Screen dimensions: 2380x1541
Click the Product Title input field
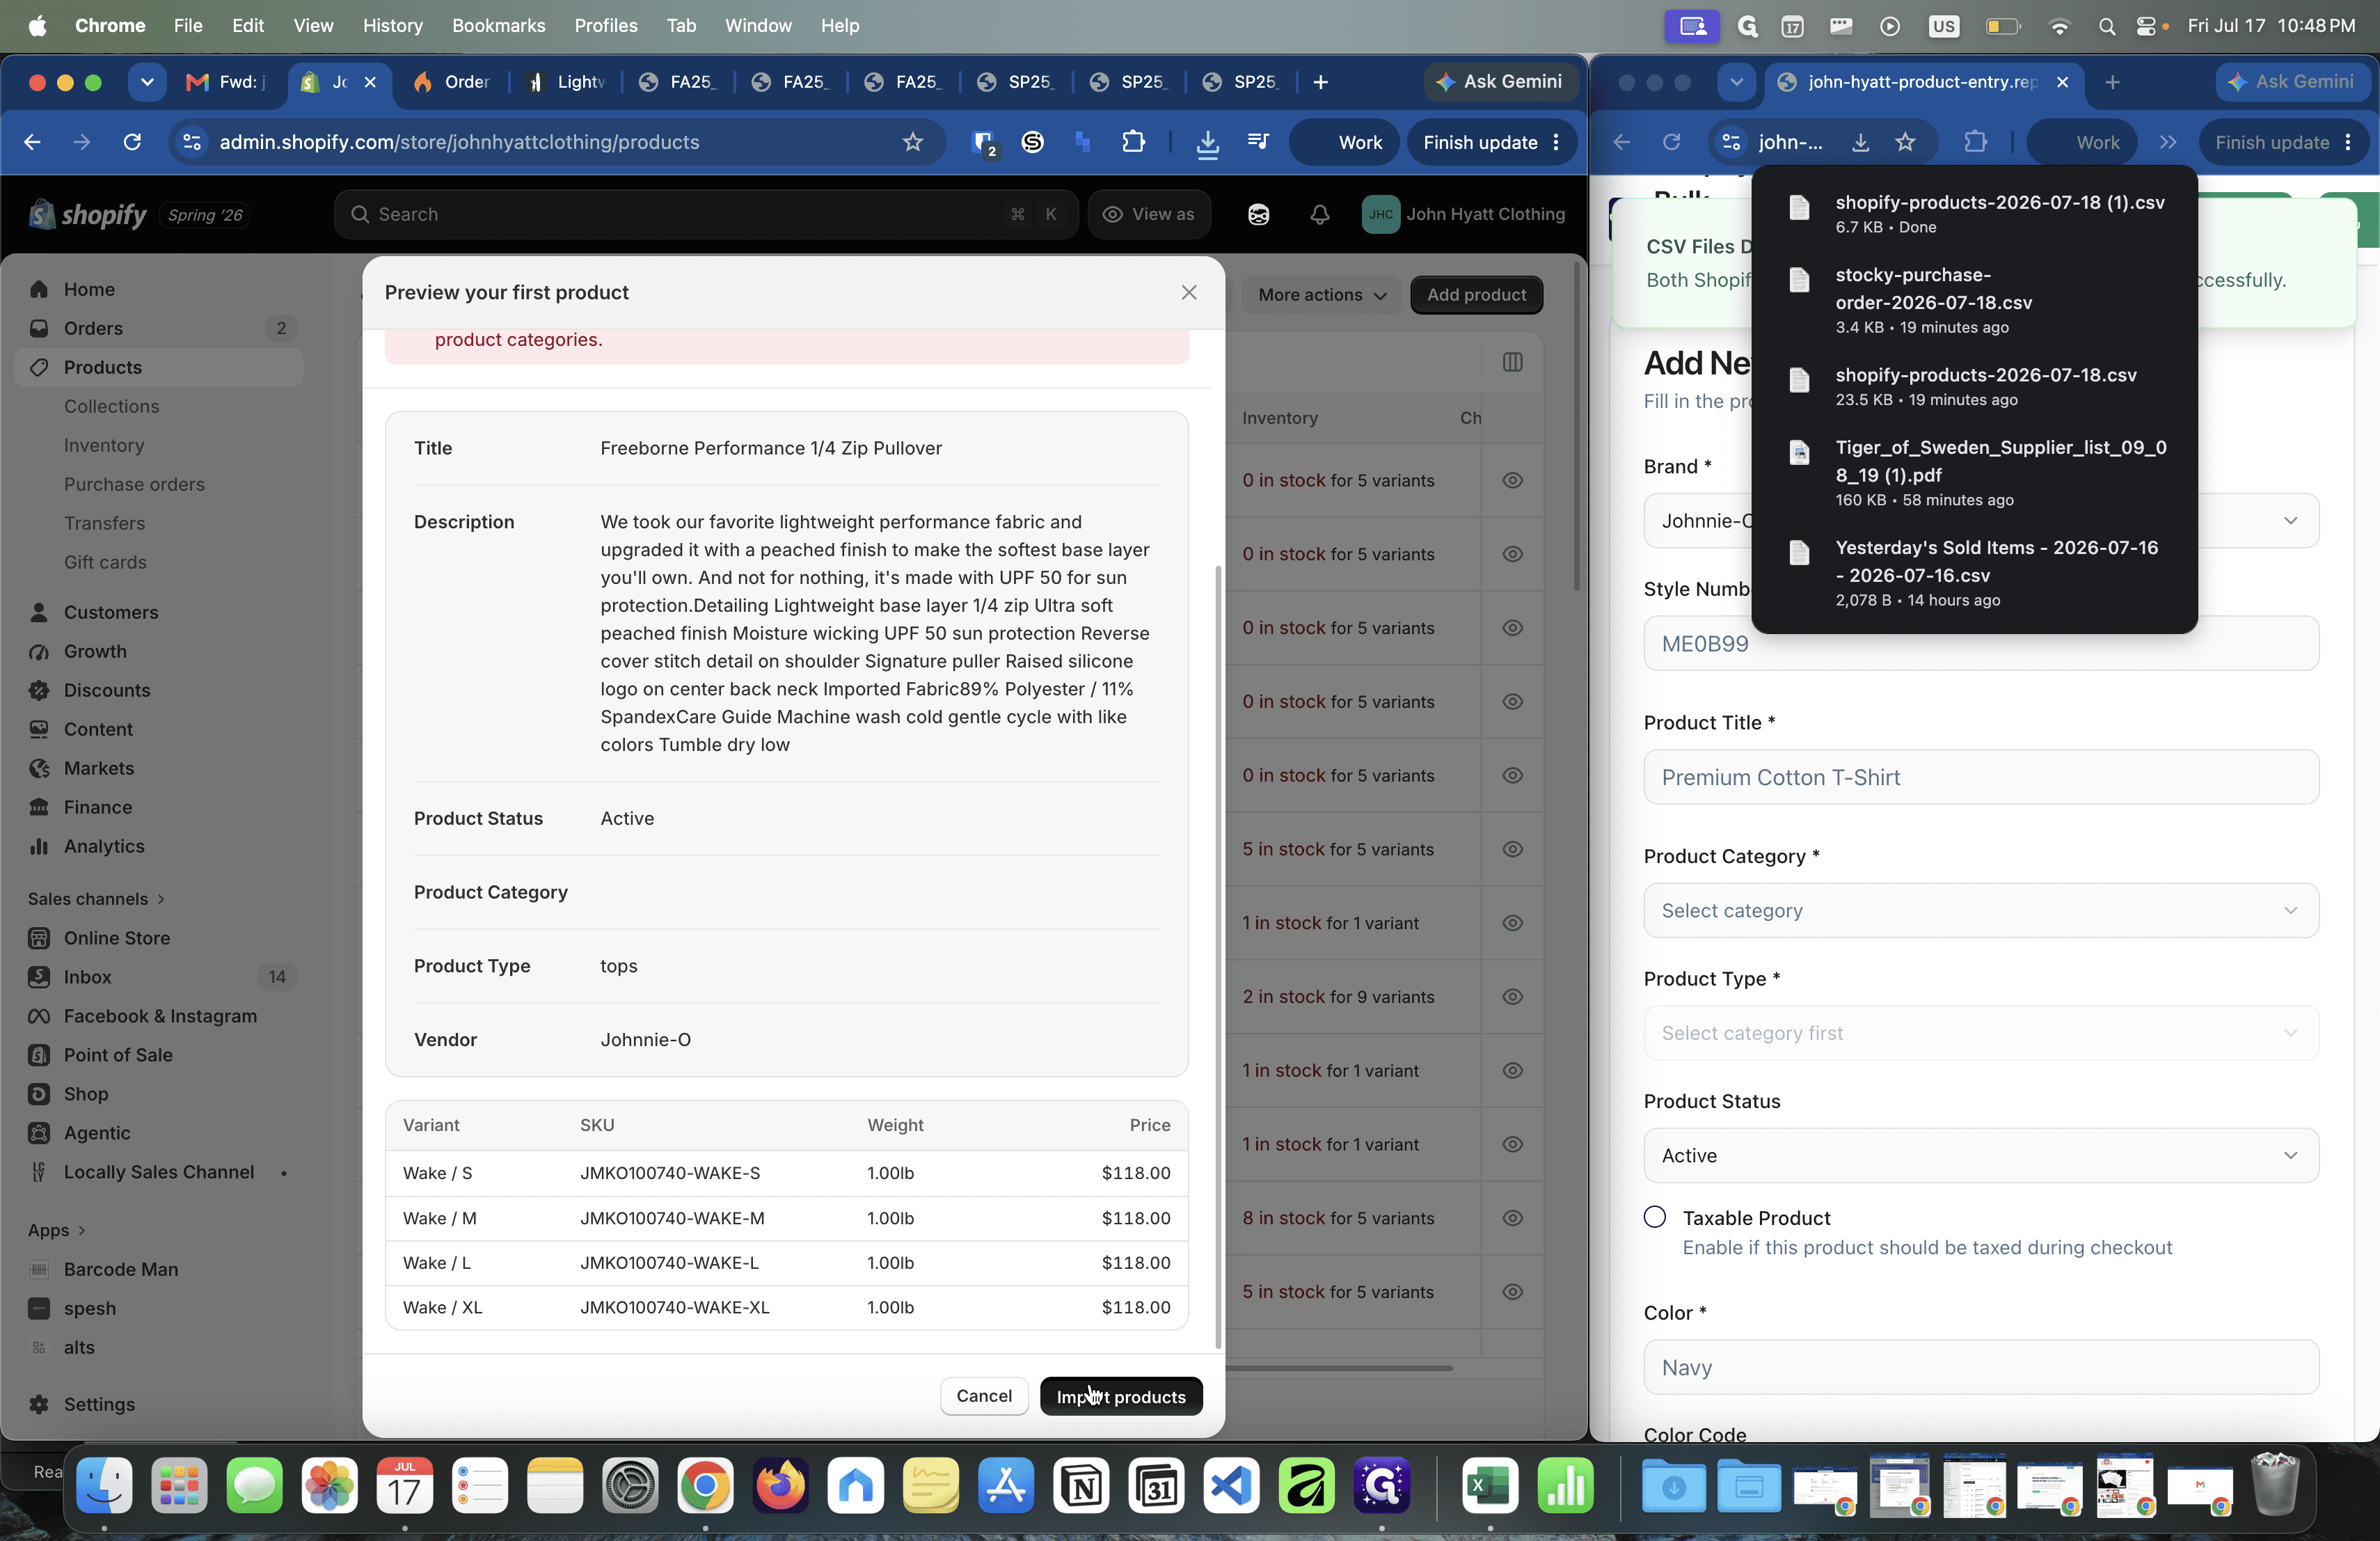(1980, 777)
